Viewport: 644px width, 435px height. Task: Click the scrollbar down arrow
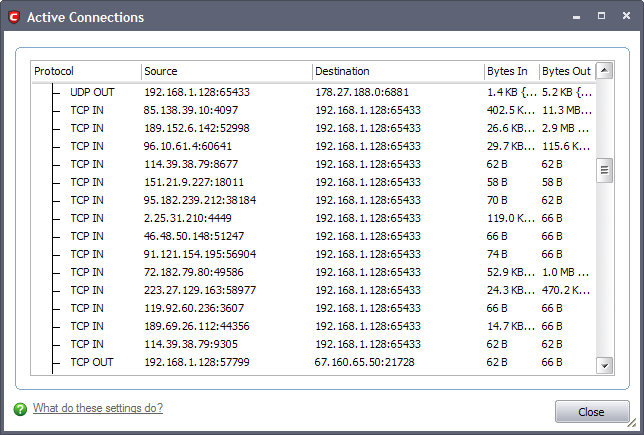tap(604, 366)
